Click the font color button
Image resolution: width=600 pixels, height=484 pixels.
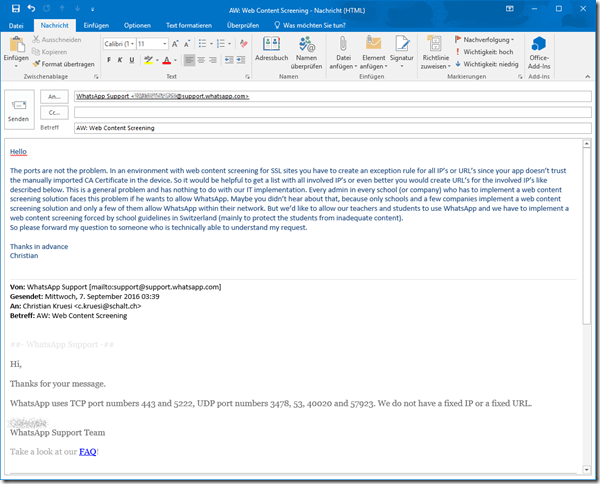165,60
